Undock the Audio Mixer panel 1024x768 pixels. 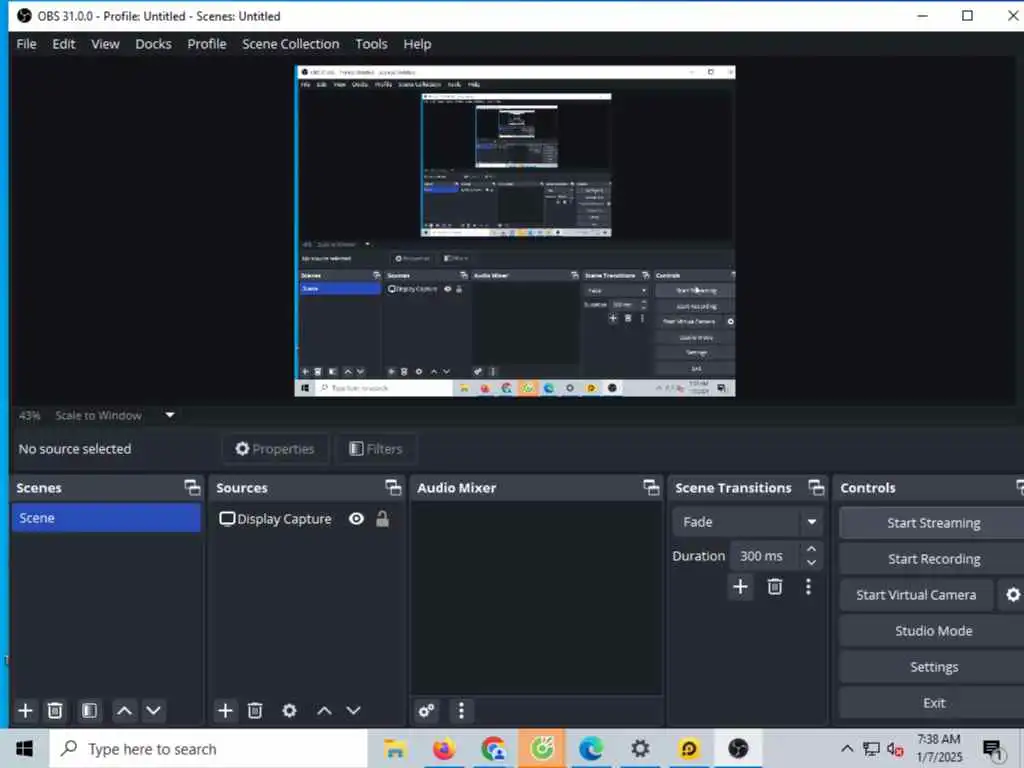point(651,487)
